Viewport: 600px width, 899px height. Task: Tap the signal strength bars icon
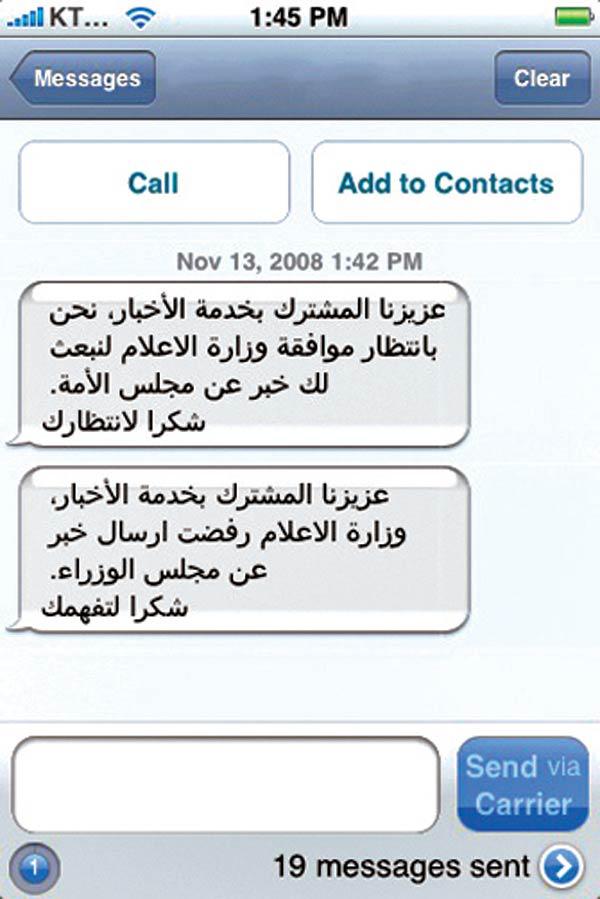coord(24,16)
